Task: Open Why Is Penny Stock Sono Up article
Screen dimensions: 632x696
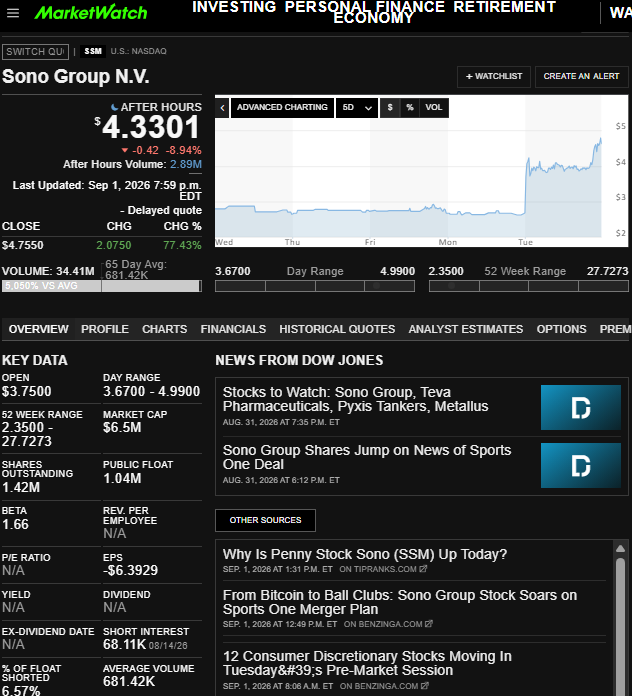Action: point(365,554)
